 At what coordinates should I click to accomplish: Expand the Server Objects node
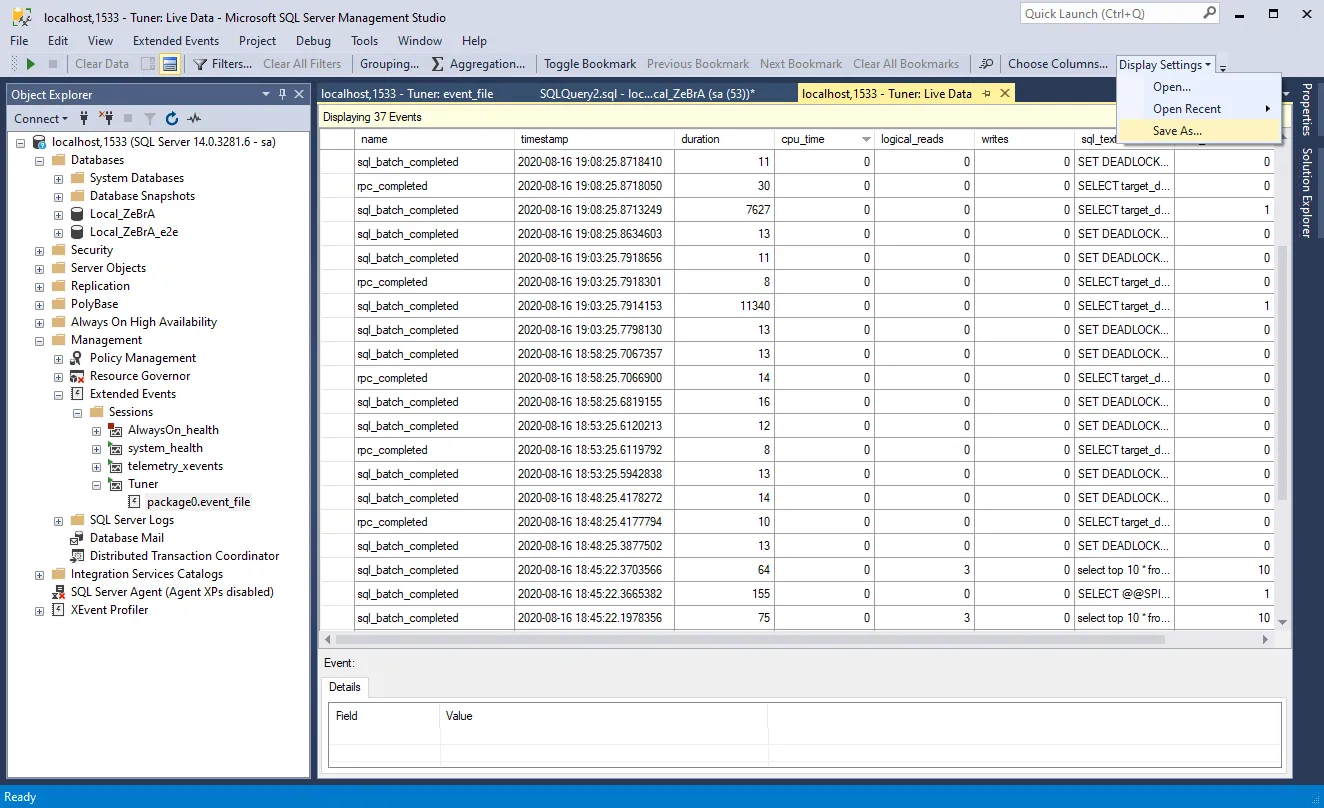40,268
